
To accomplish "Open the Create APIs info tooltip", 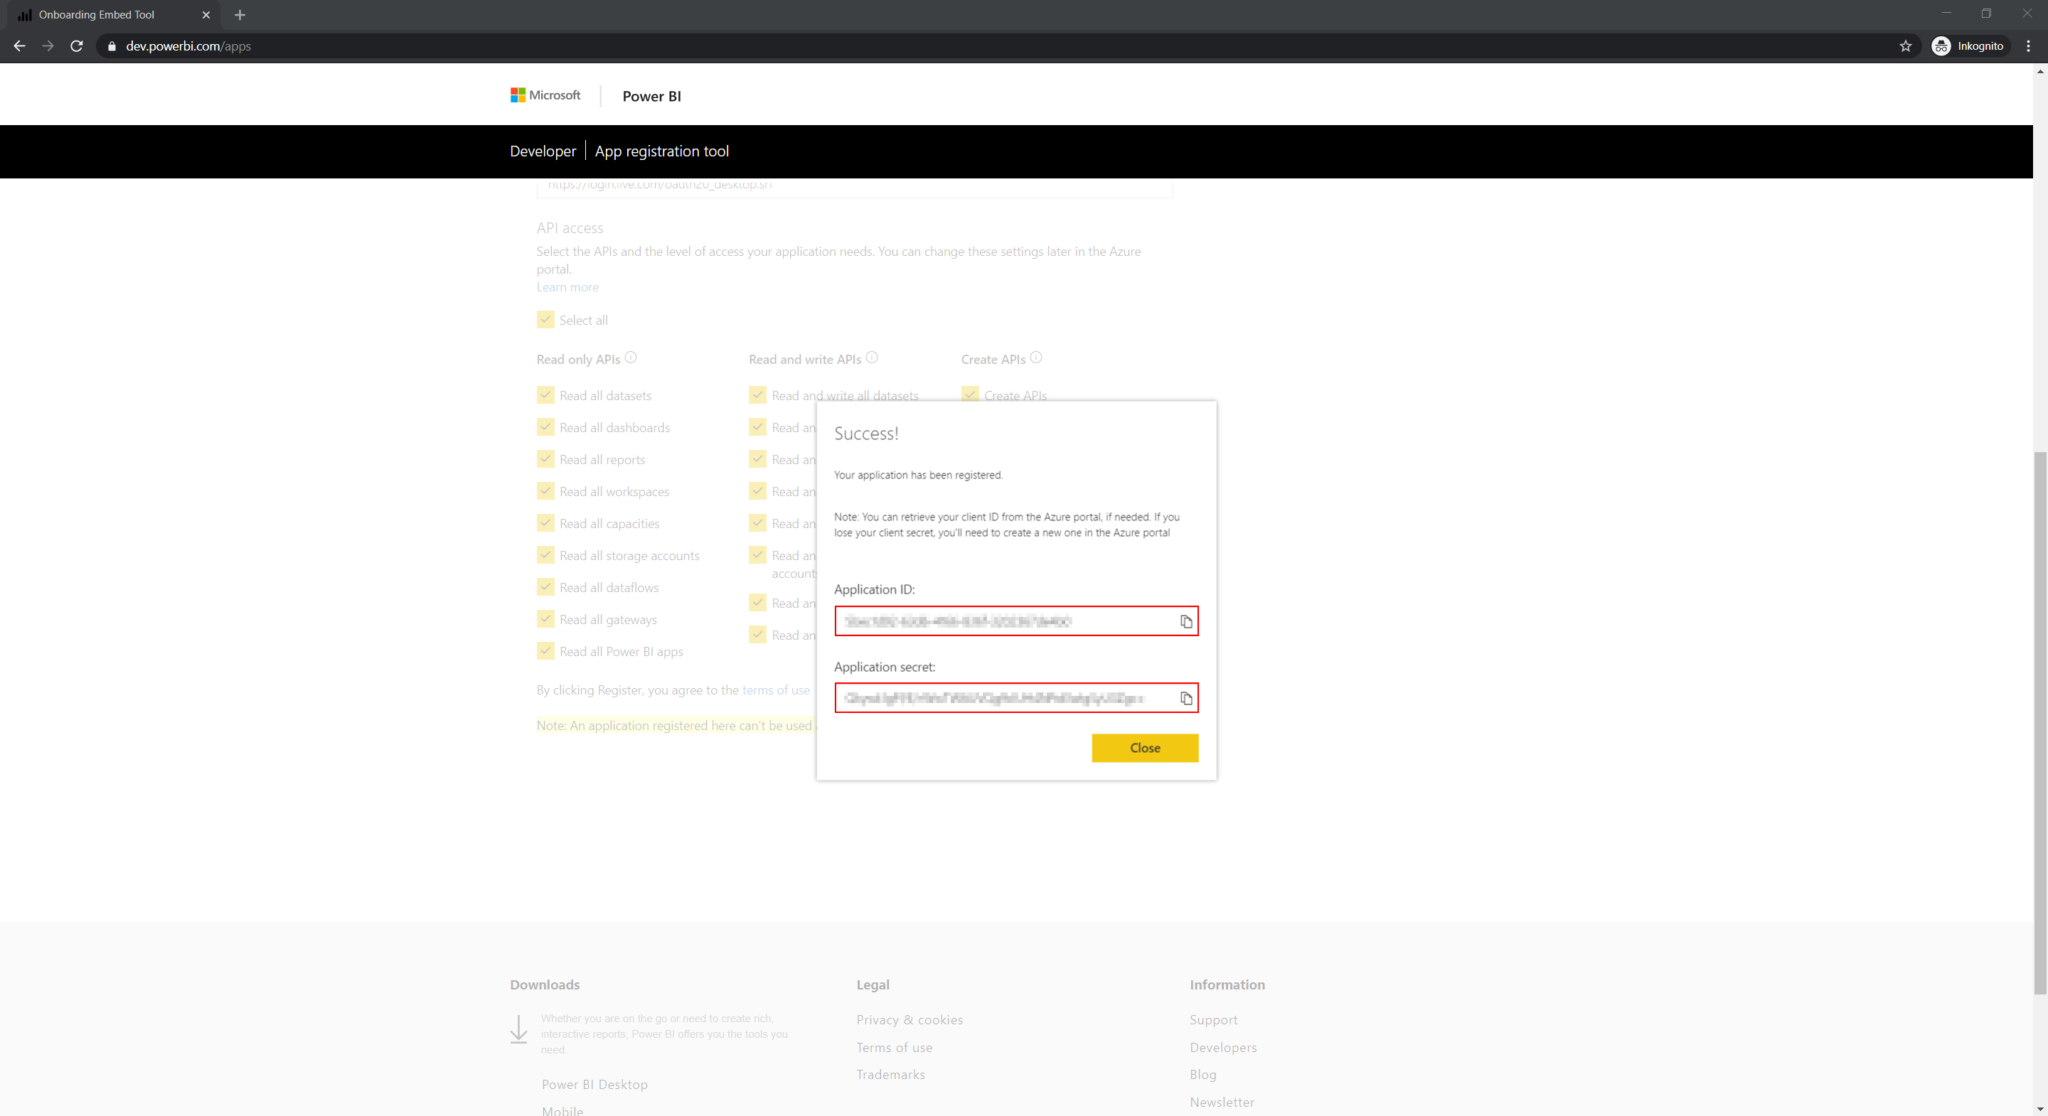I will click(1037, 357).
